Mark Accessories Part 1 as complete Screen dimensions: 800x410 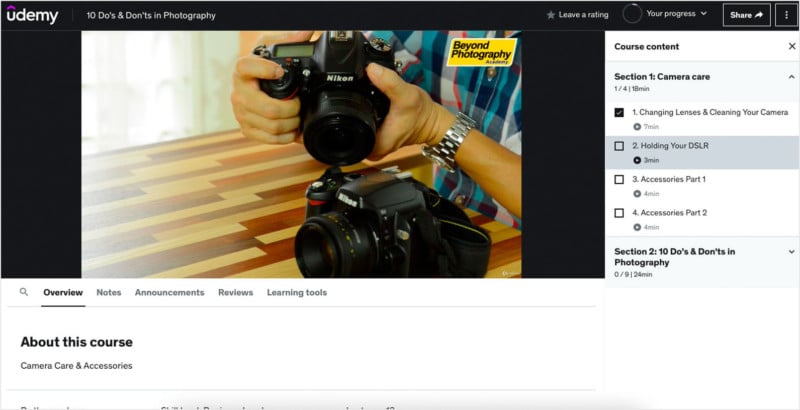pos(619,180)
